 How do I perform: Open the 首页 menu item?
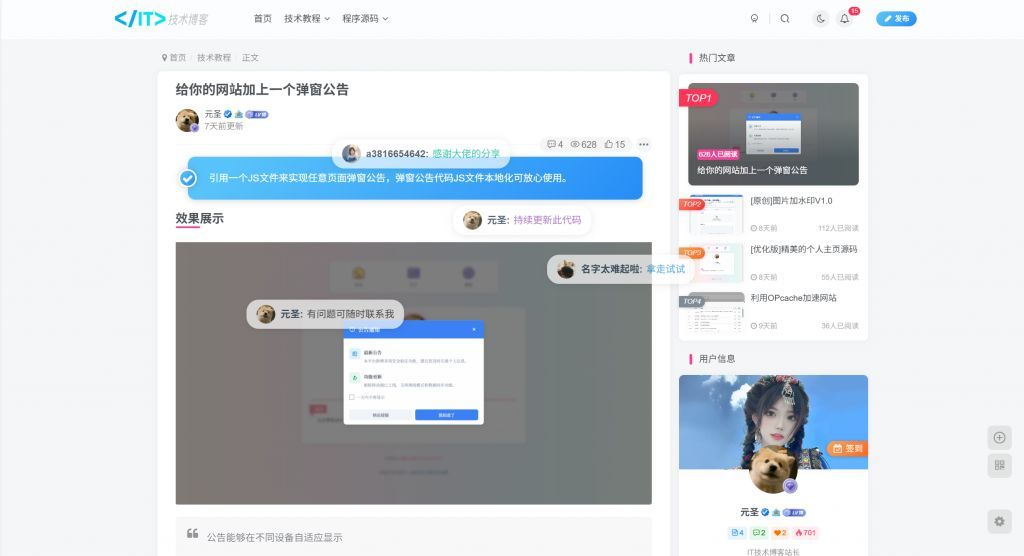[x=263, y=18]
